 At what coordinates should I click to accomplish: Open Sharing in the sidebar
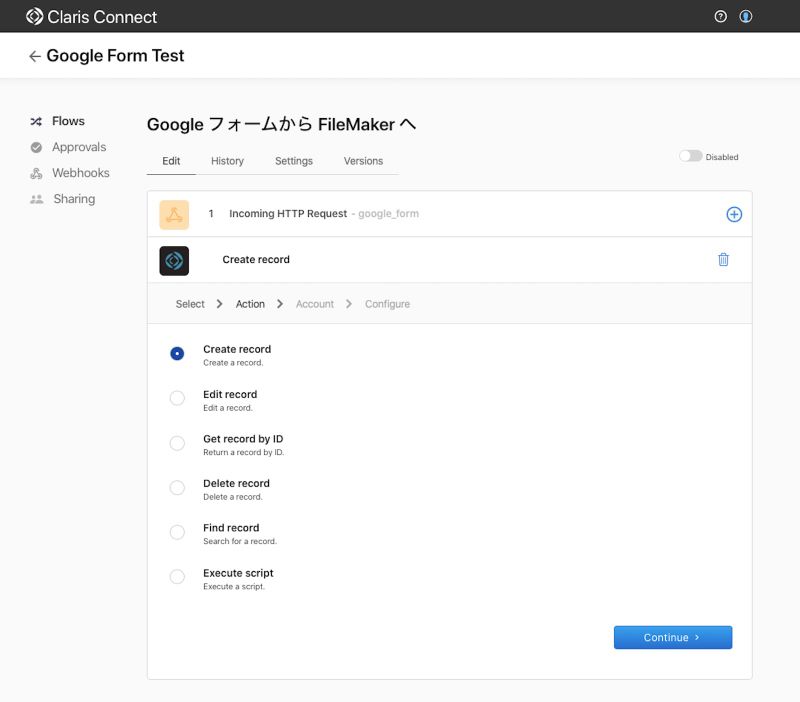point(74,199)
